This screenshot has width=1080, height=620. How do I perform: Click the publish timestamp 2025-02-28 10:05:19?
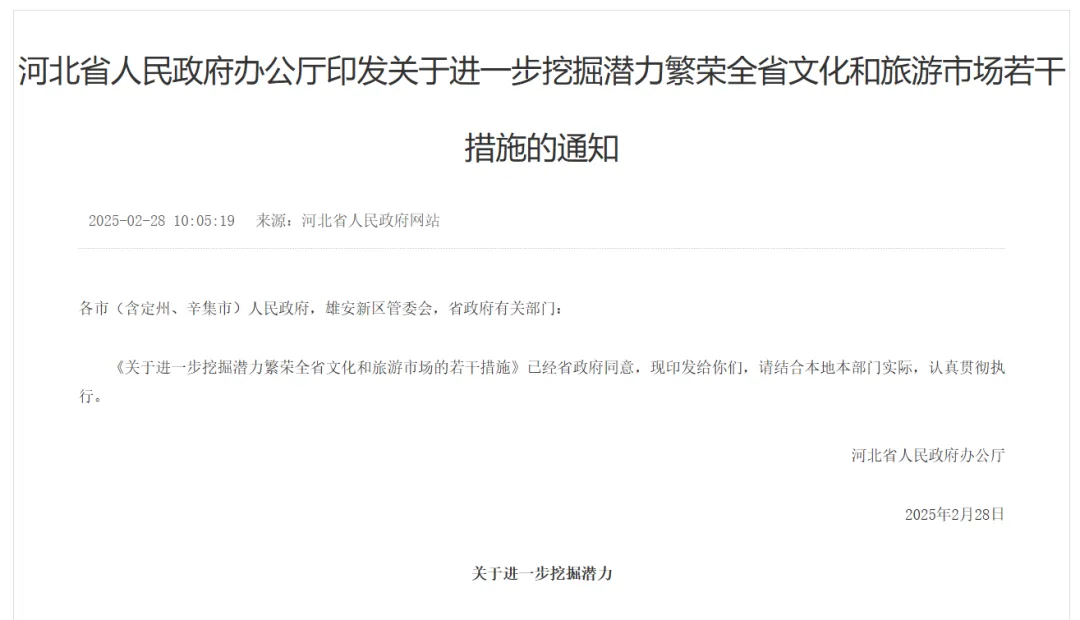pos(161,220)
